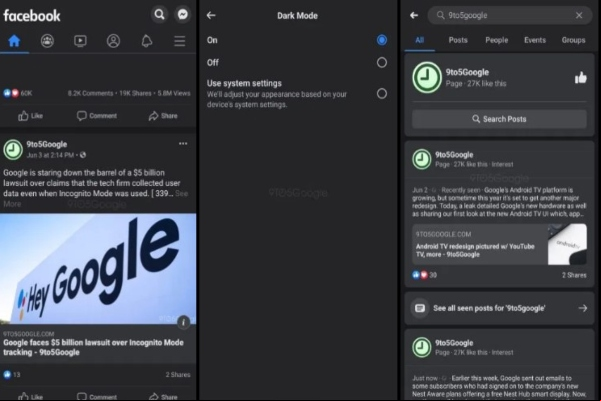
Task: Like the top post in the feed
Action: click(x=31, y=116)
